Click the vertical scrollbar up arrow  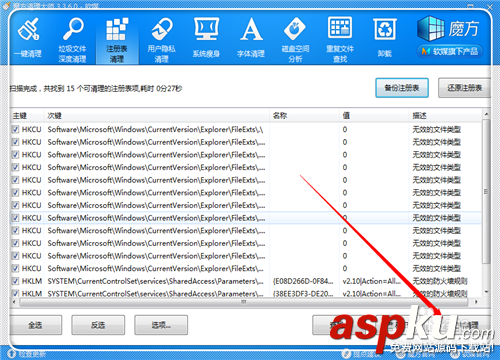(486, 114)
